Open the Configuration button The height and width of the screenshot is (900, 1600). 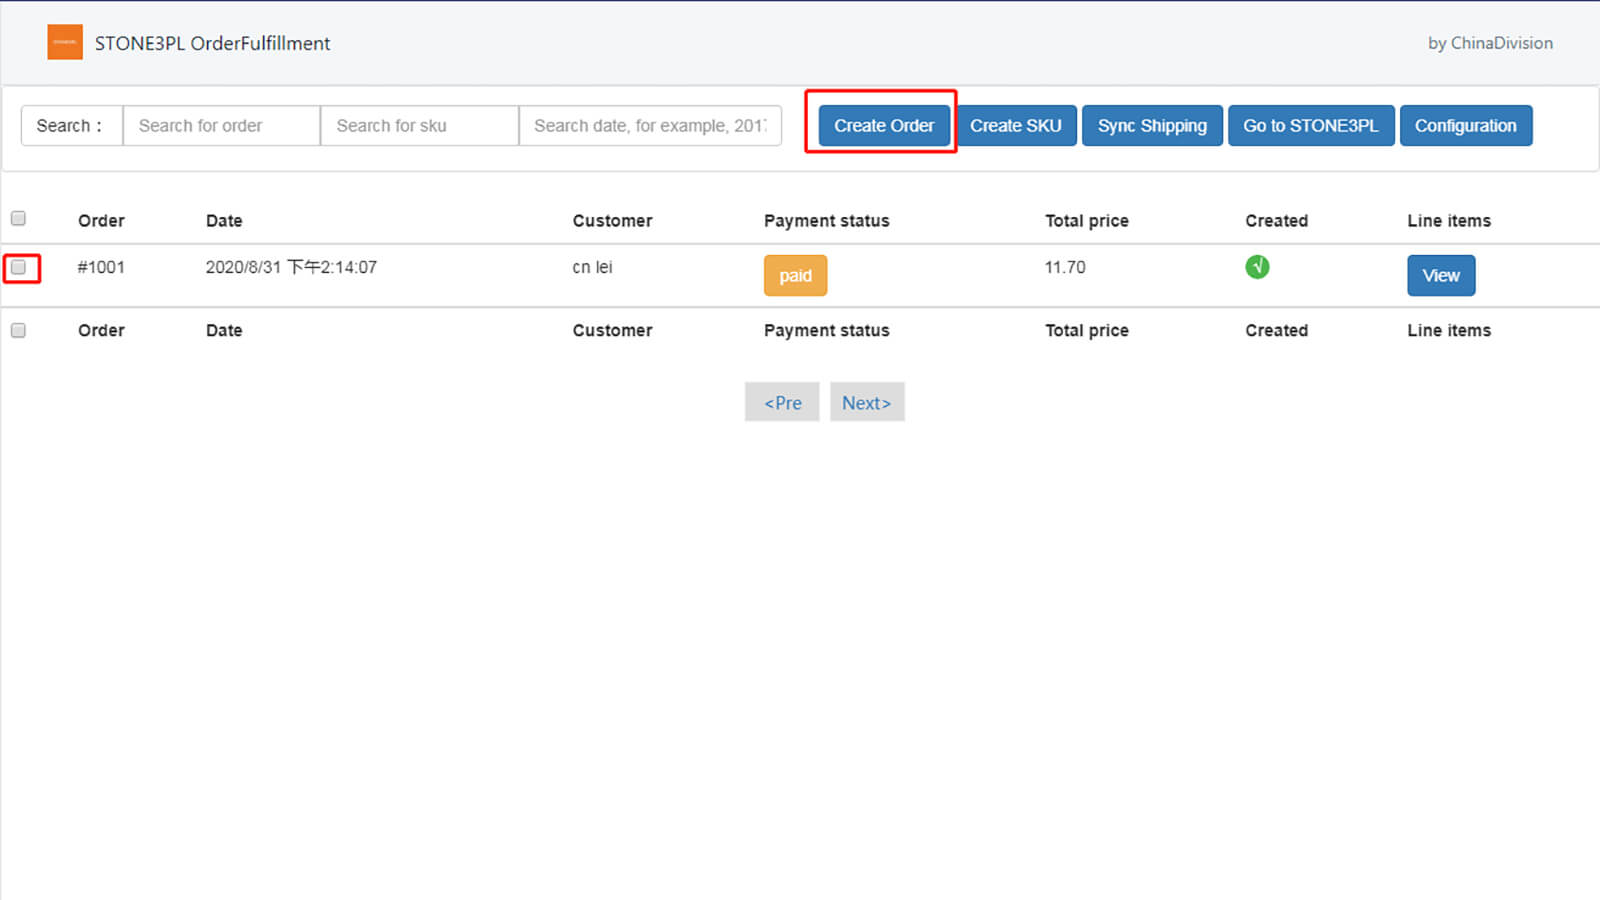[x=1465, y=126]
